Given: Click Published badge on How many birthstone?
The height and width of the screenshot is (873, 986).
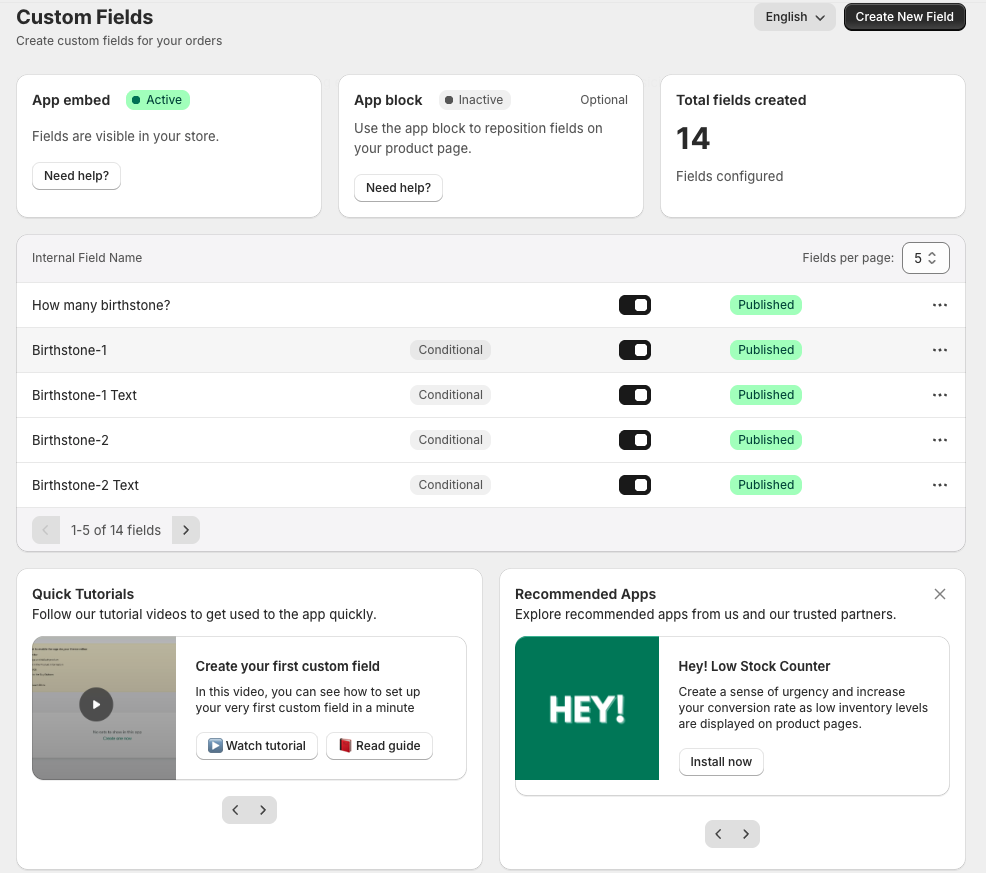Looking at the screenshot, I should click(766, 305).
